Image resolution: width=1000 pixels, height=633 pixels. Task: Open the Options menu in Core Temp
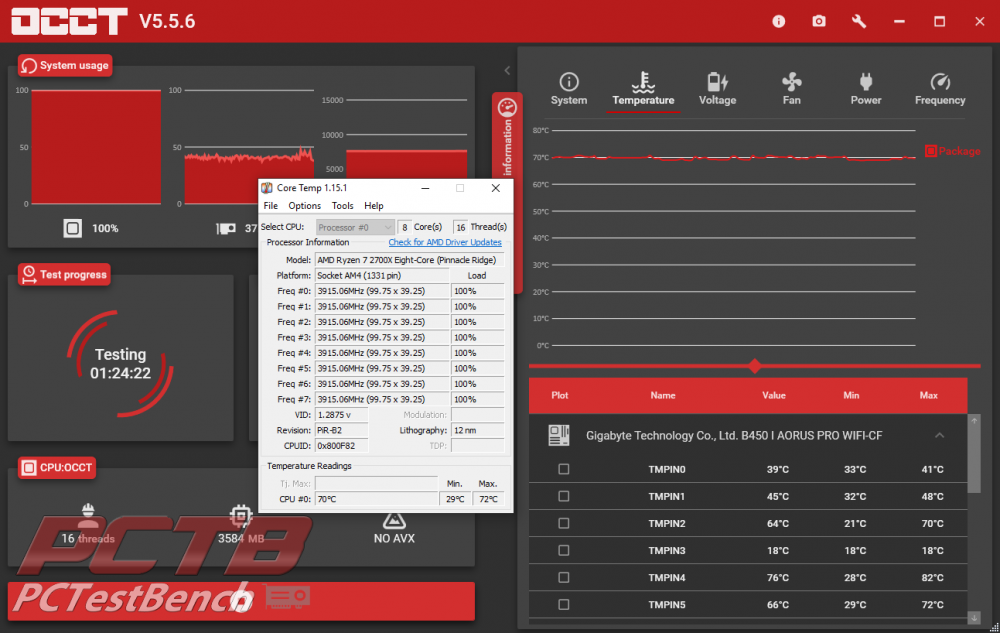304,206
